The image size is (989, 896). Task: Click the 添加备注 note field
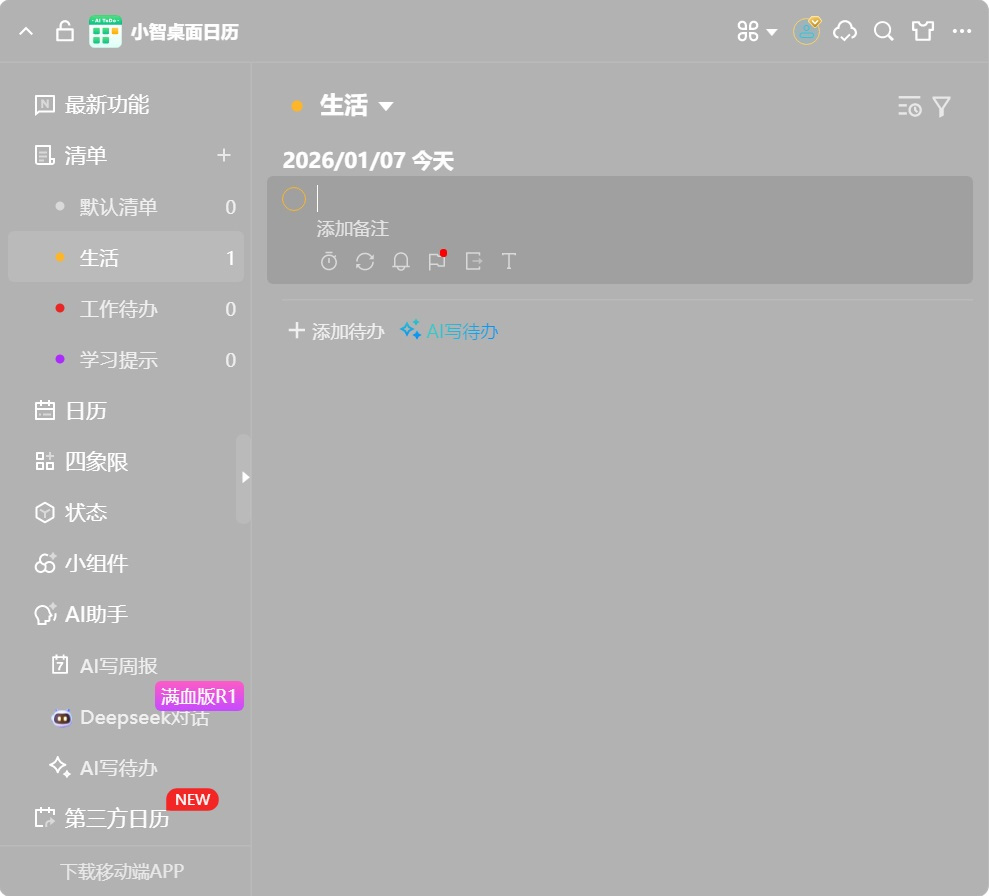tap(353, 229)
